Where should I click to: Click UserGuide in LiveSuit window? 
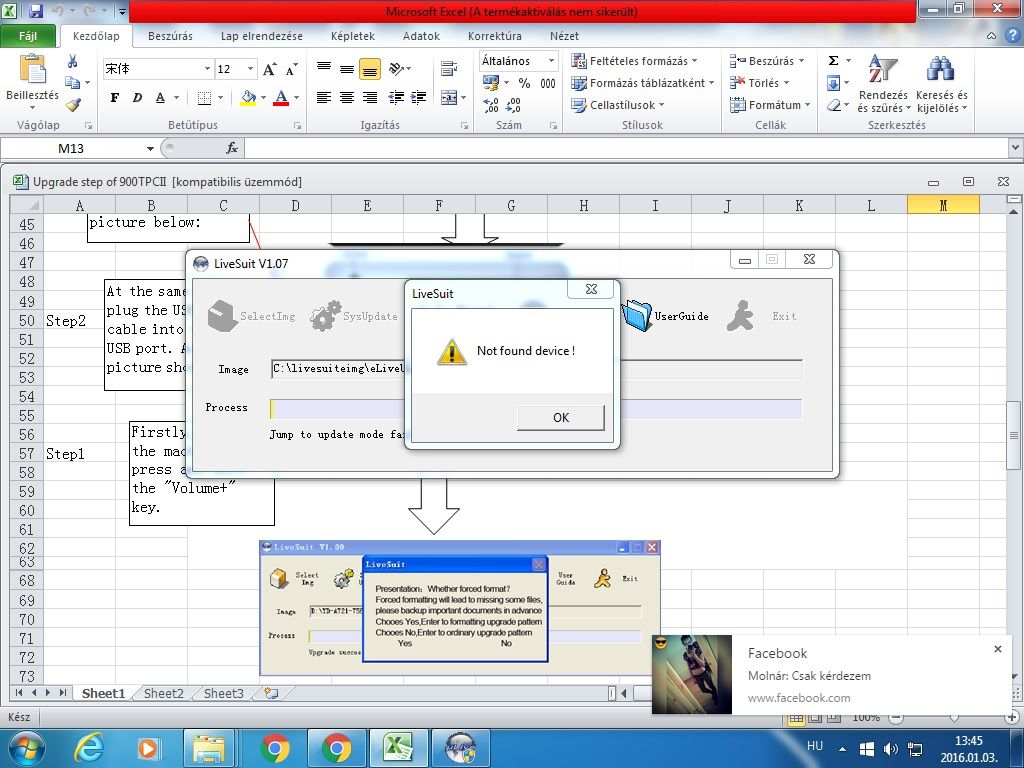click(665, 316)
